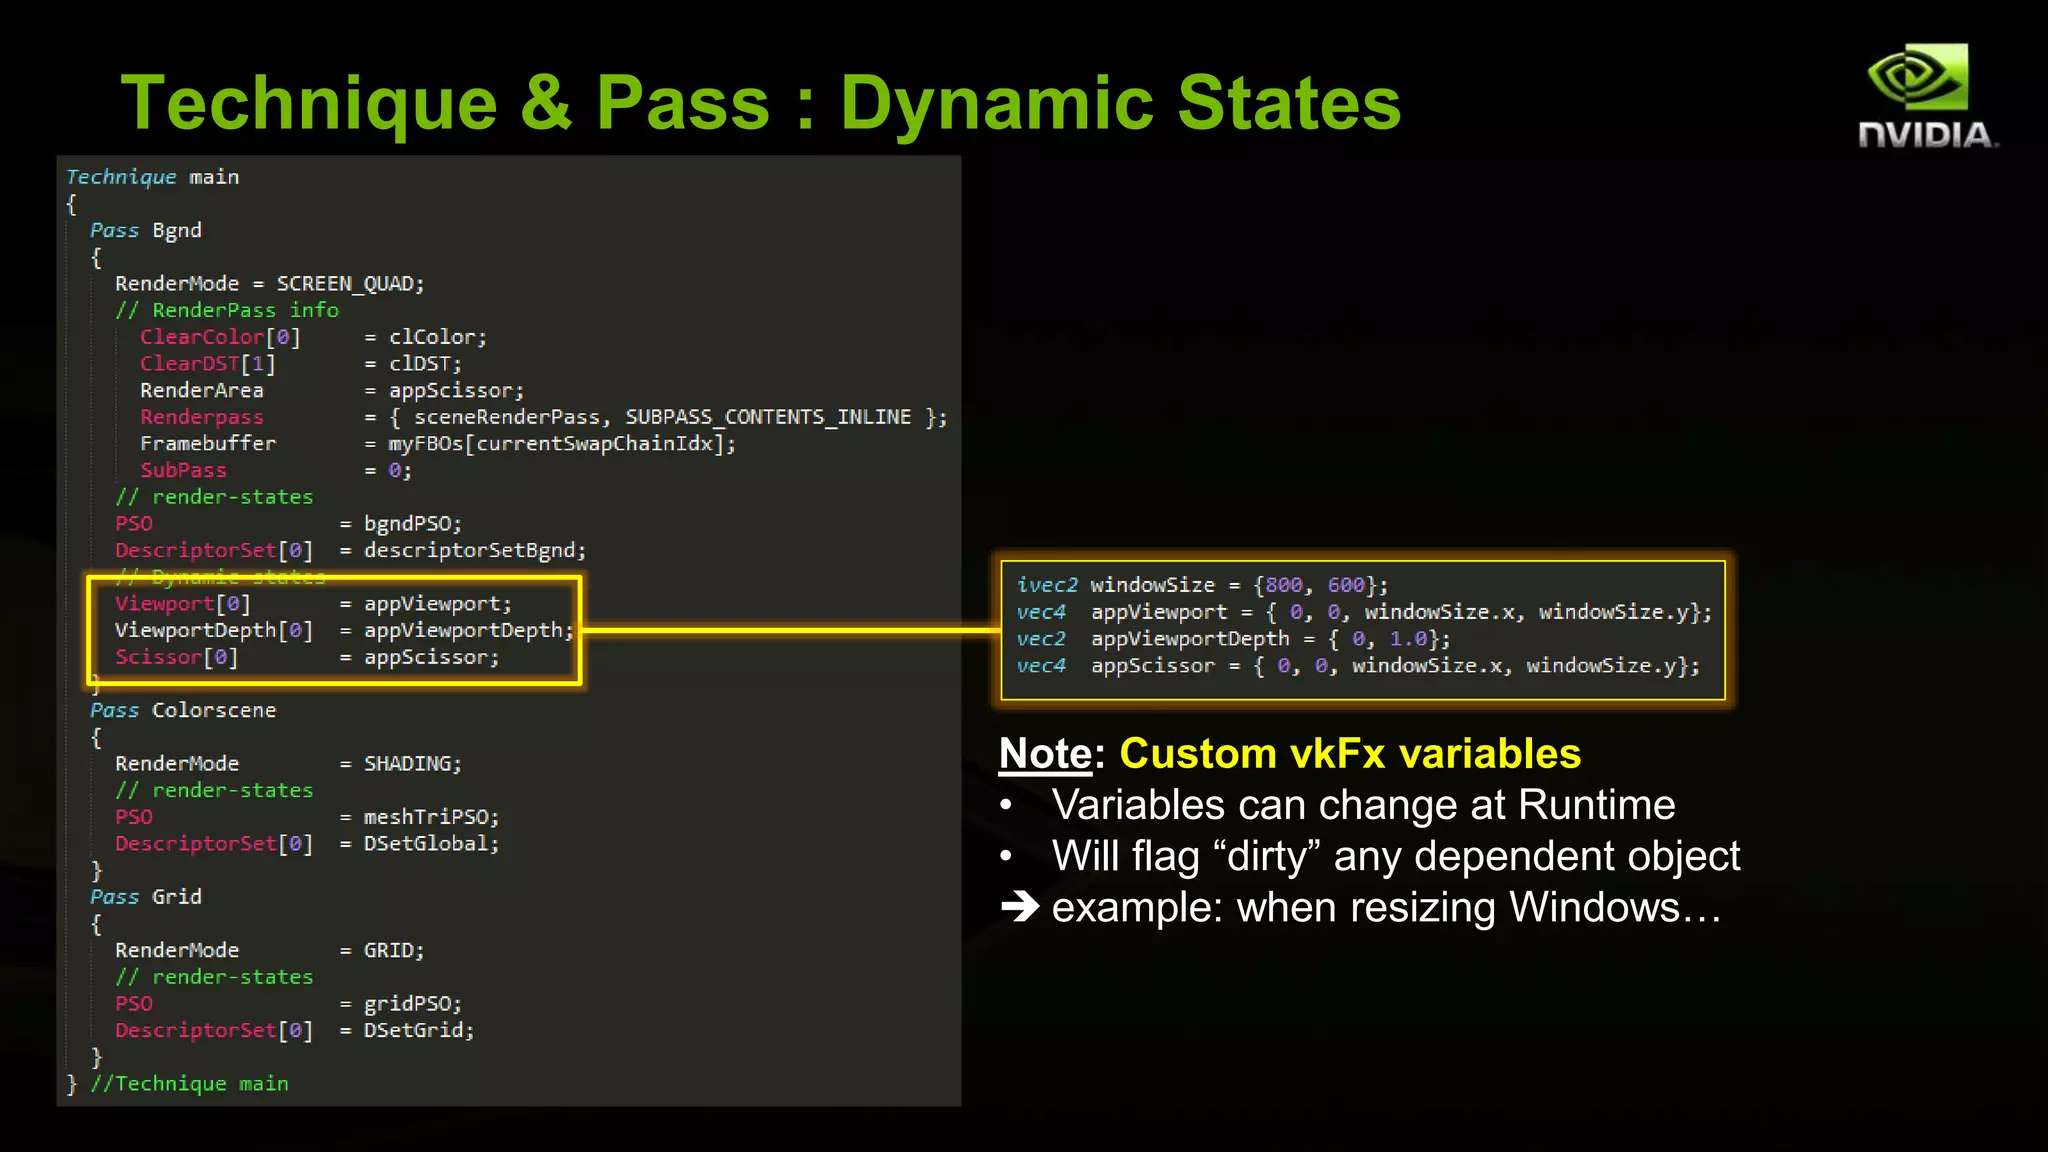The width and height of the screenshot is (2048, 1152).
Task: Click the 'vec4 appViewport' declaration line
Action: coord(1364,612)
